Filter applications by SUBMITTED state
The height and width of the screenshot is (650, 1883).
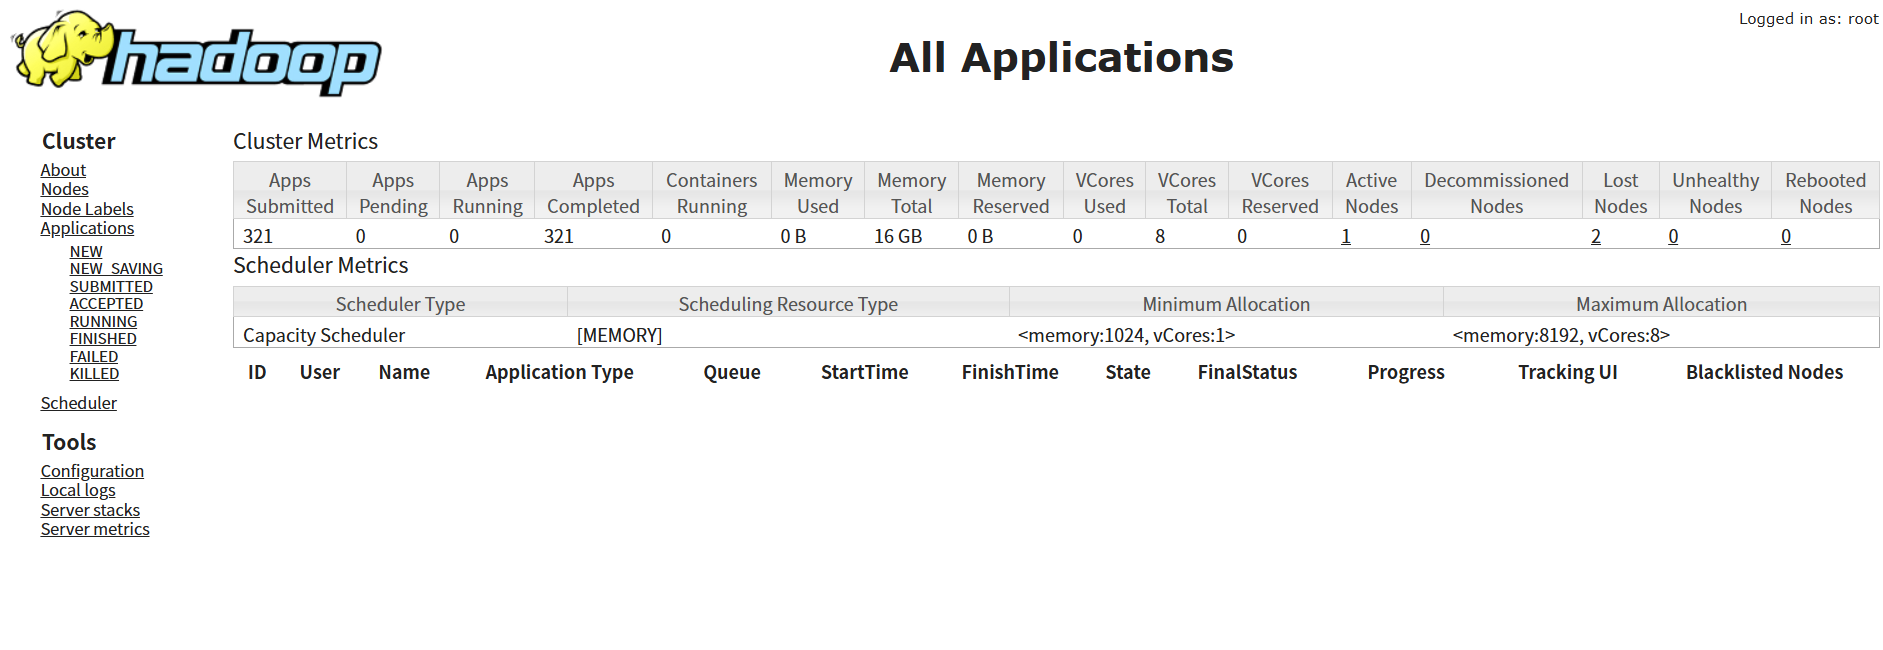click(x=111, y=287)
